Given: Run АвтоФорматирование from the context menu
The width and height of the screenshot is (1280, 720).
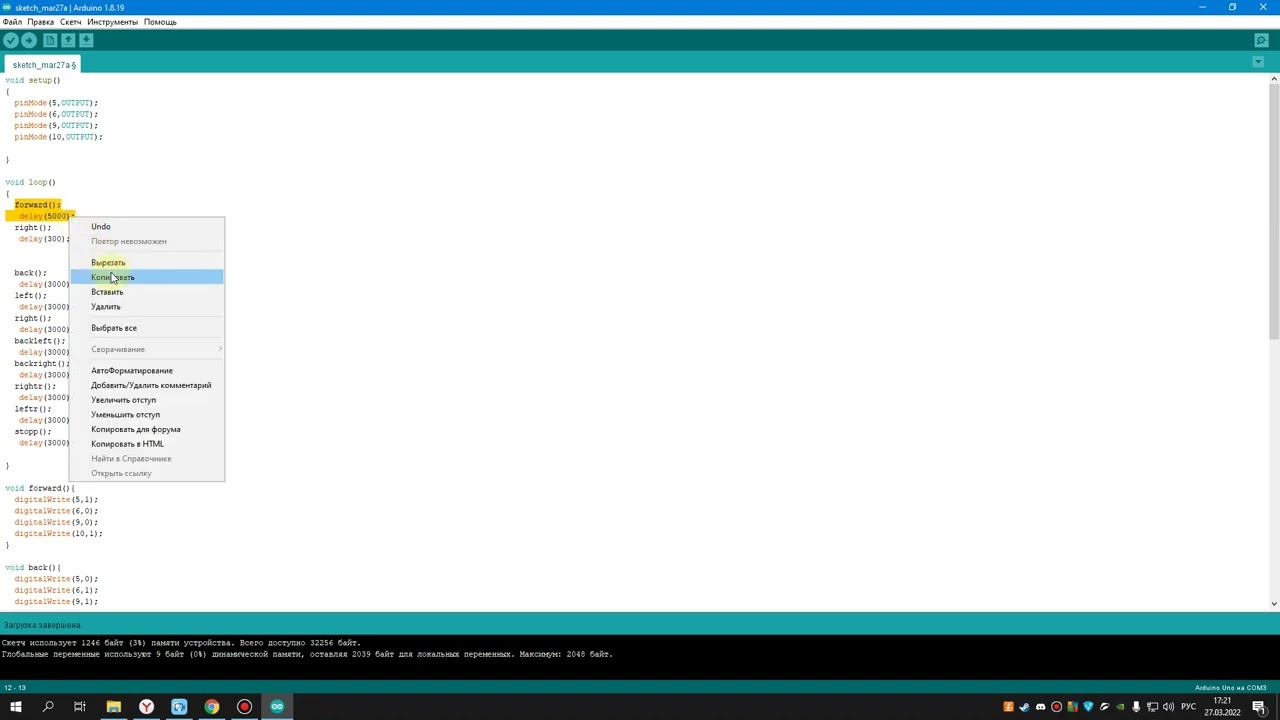Looking at the screenshot, I should click(147, 371).
